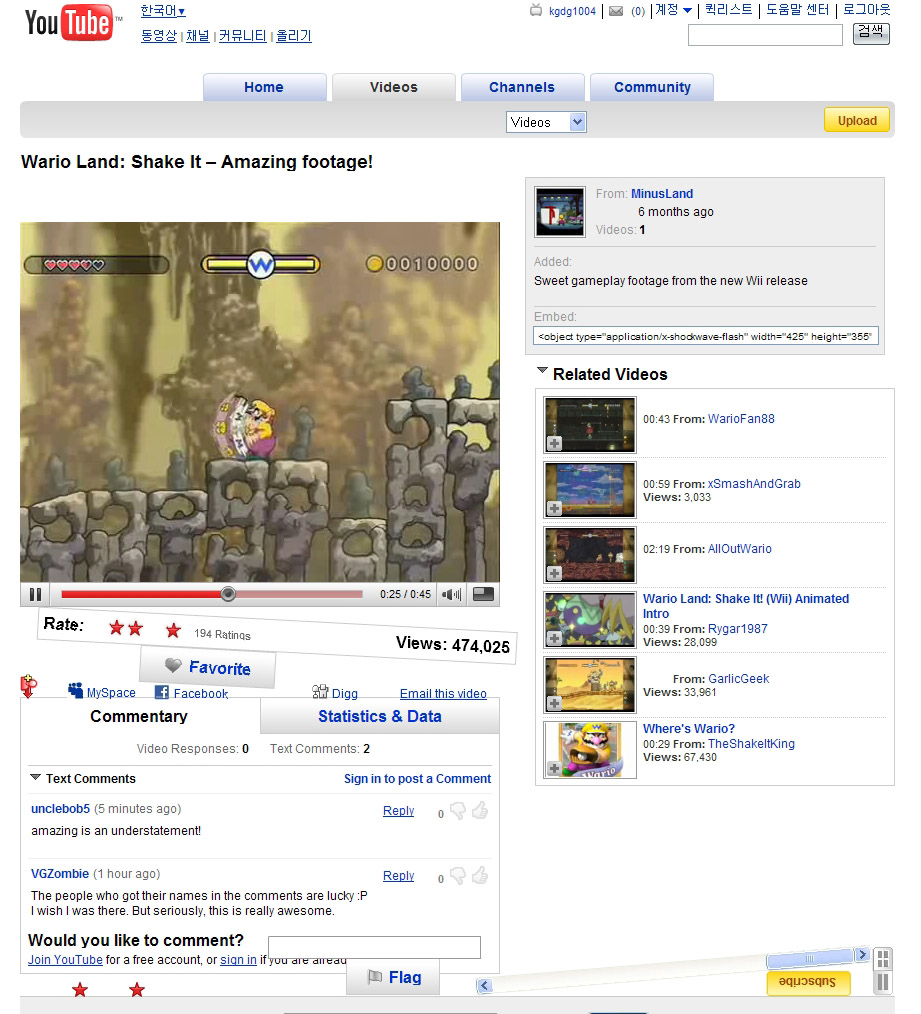Click thumbs up on unclebob5's comment
Image resolution: width=921 pixels, height=1014 pixels.
[480, 810]
